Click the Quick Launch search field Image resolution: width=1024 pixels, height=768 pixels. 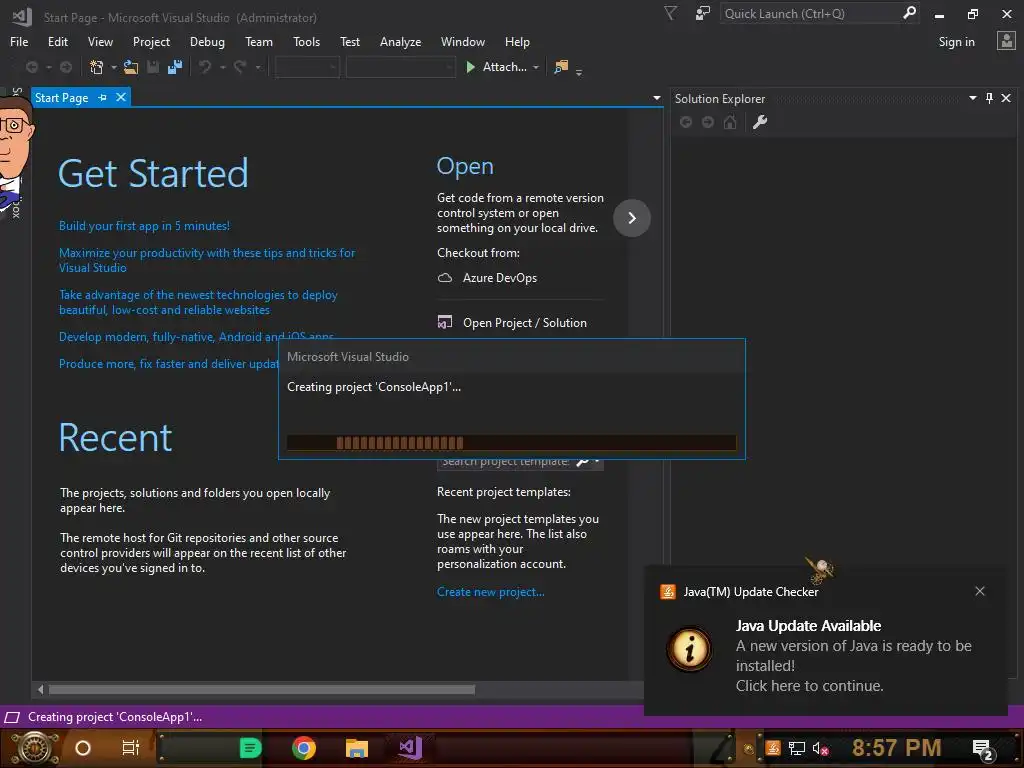click(810, 13)
